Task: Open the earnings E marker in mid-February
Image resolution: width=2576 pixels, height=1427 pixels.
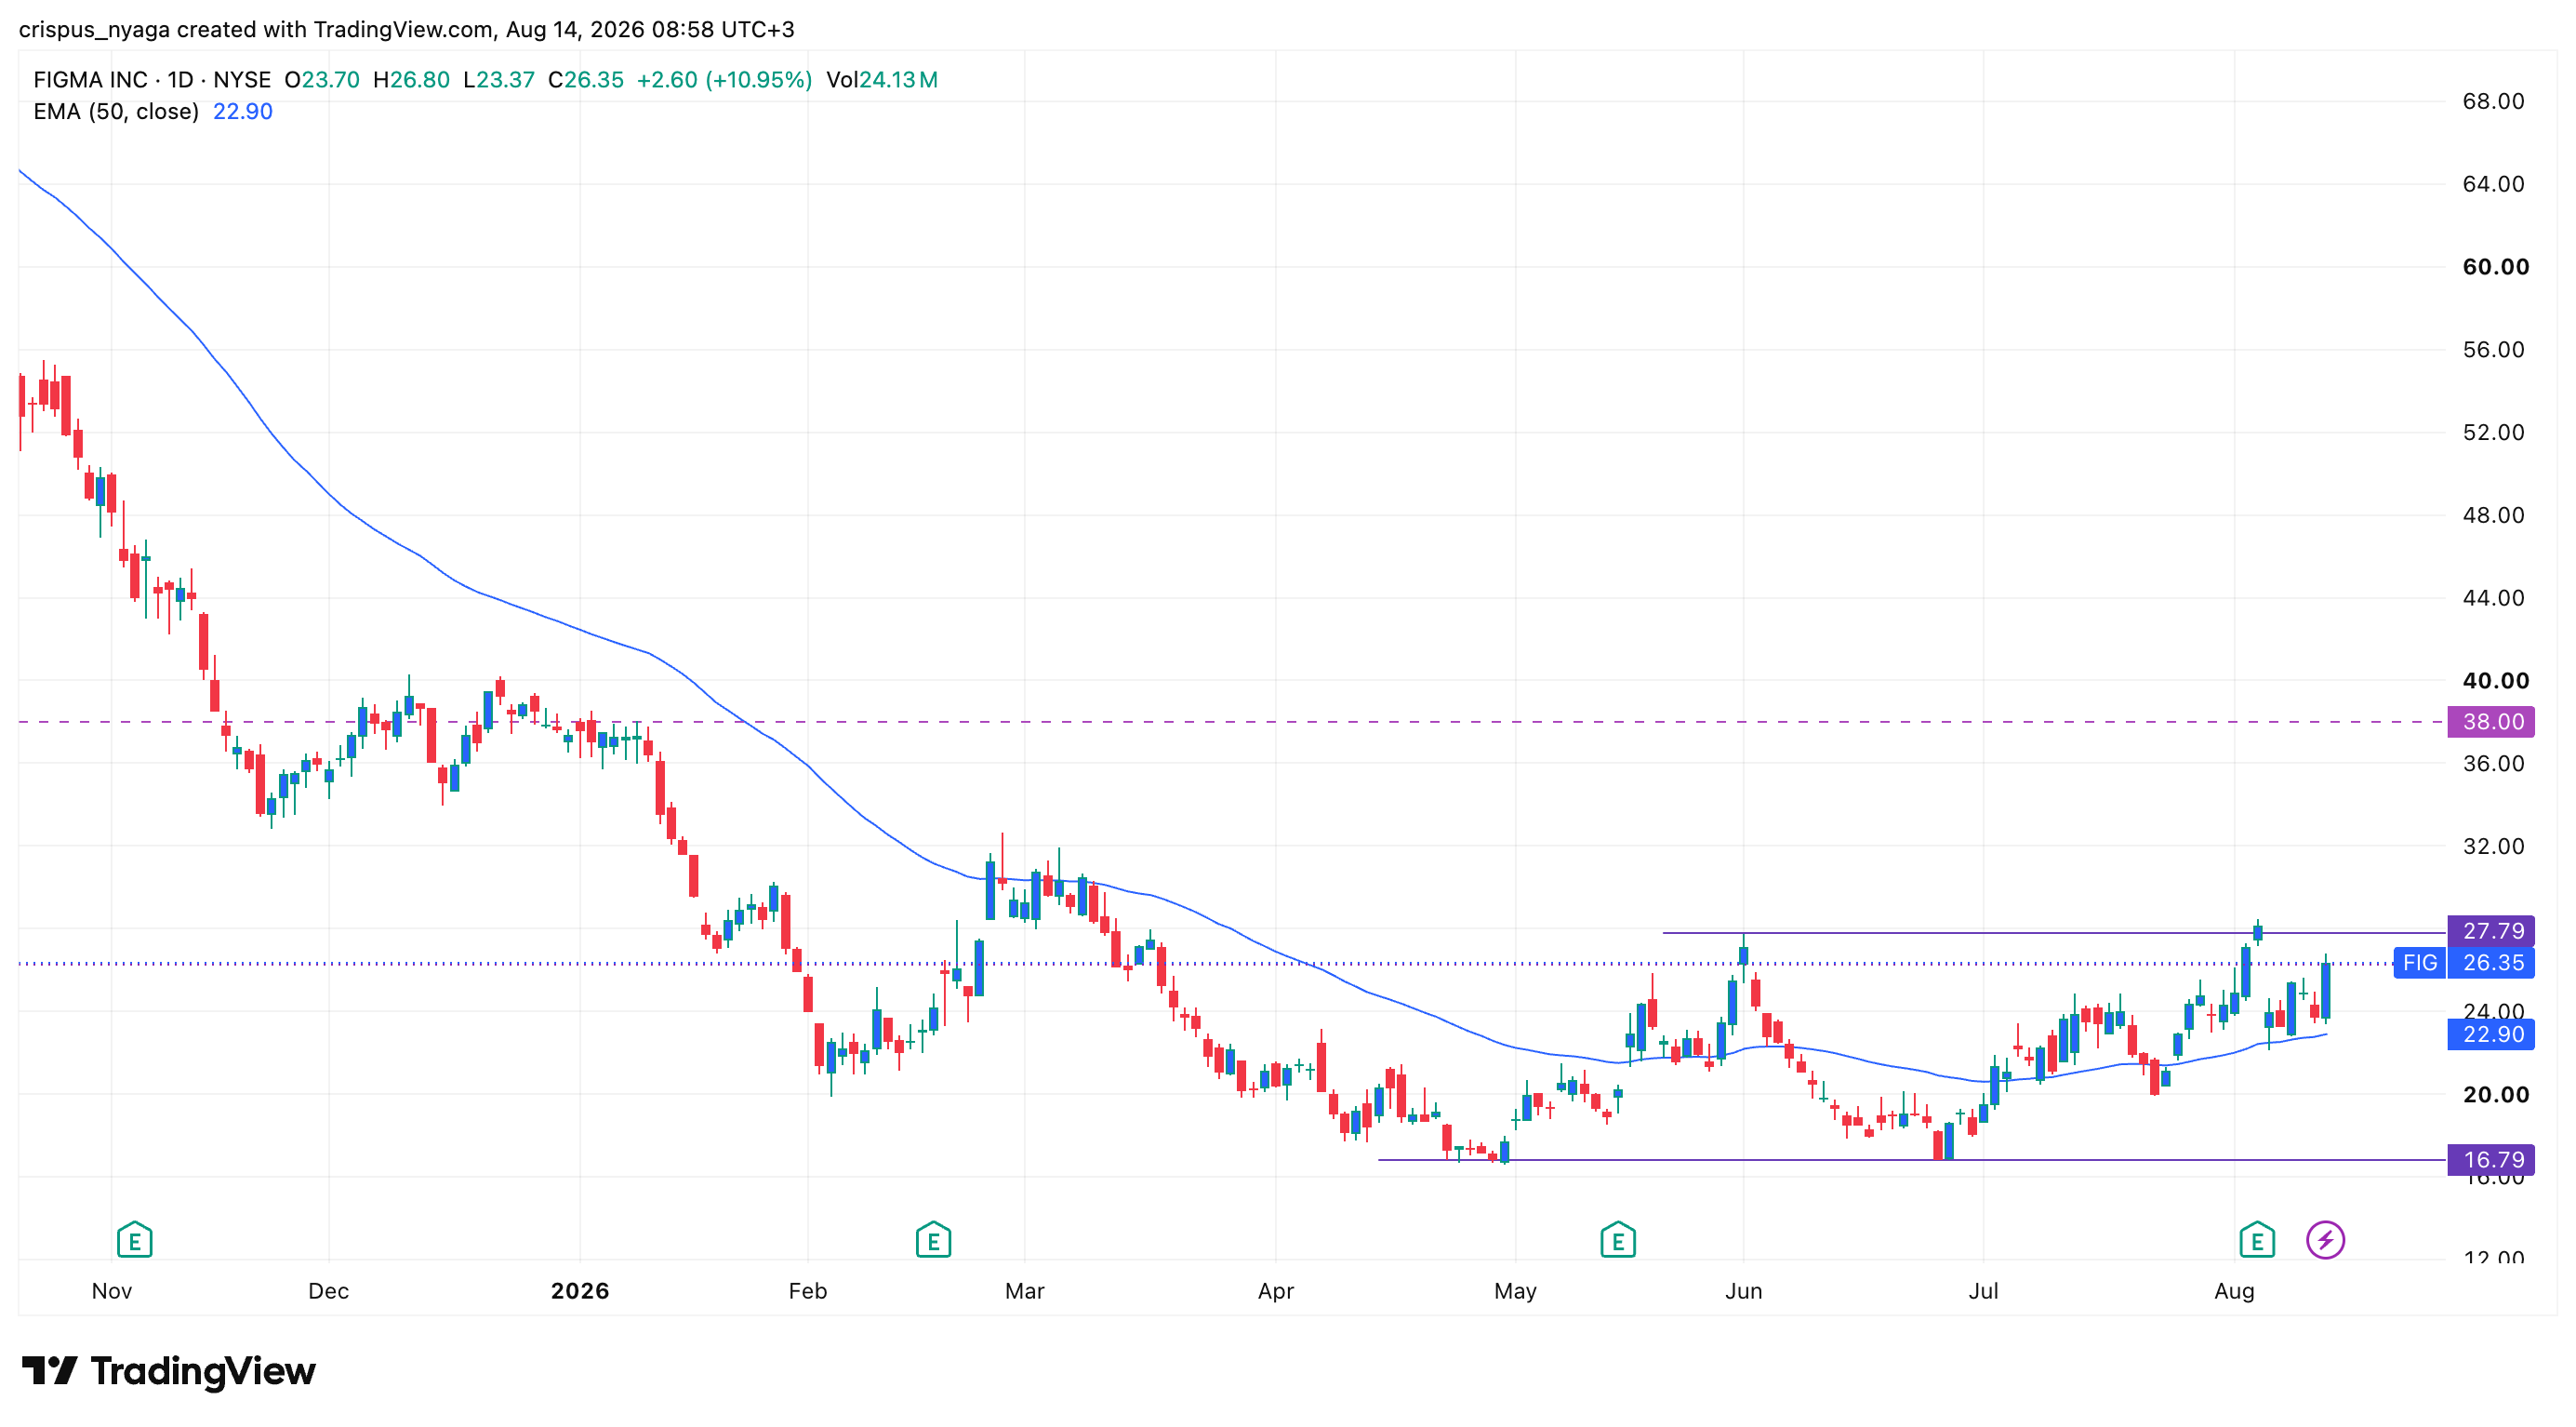Action: 933,1240
